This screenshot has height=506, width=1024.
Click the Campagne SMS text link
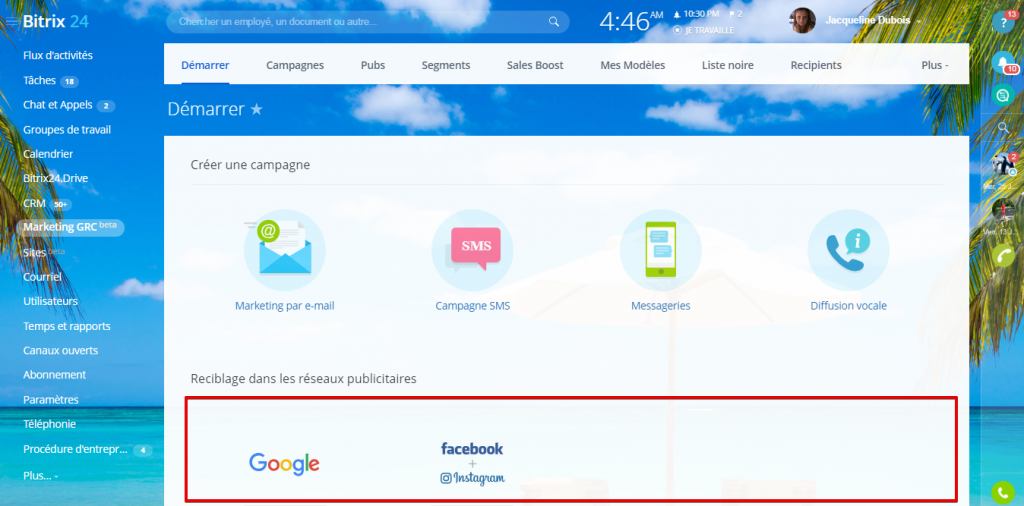point(473,306)
